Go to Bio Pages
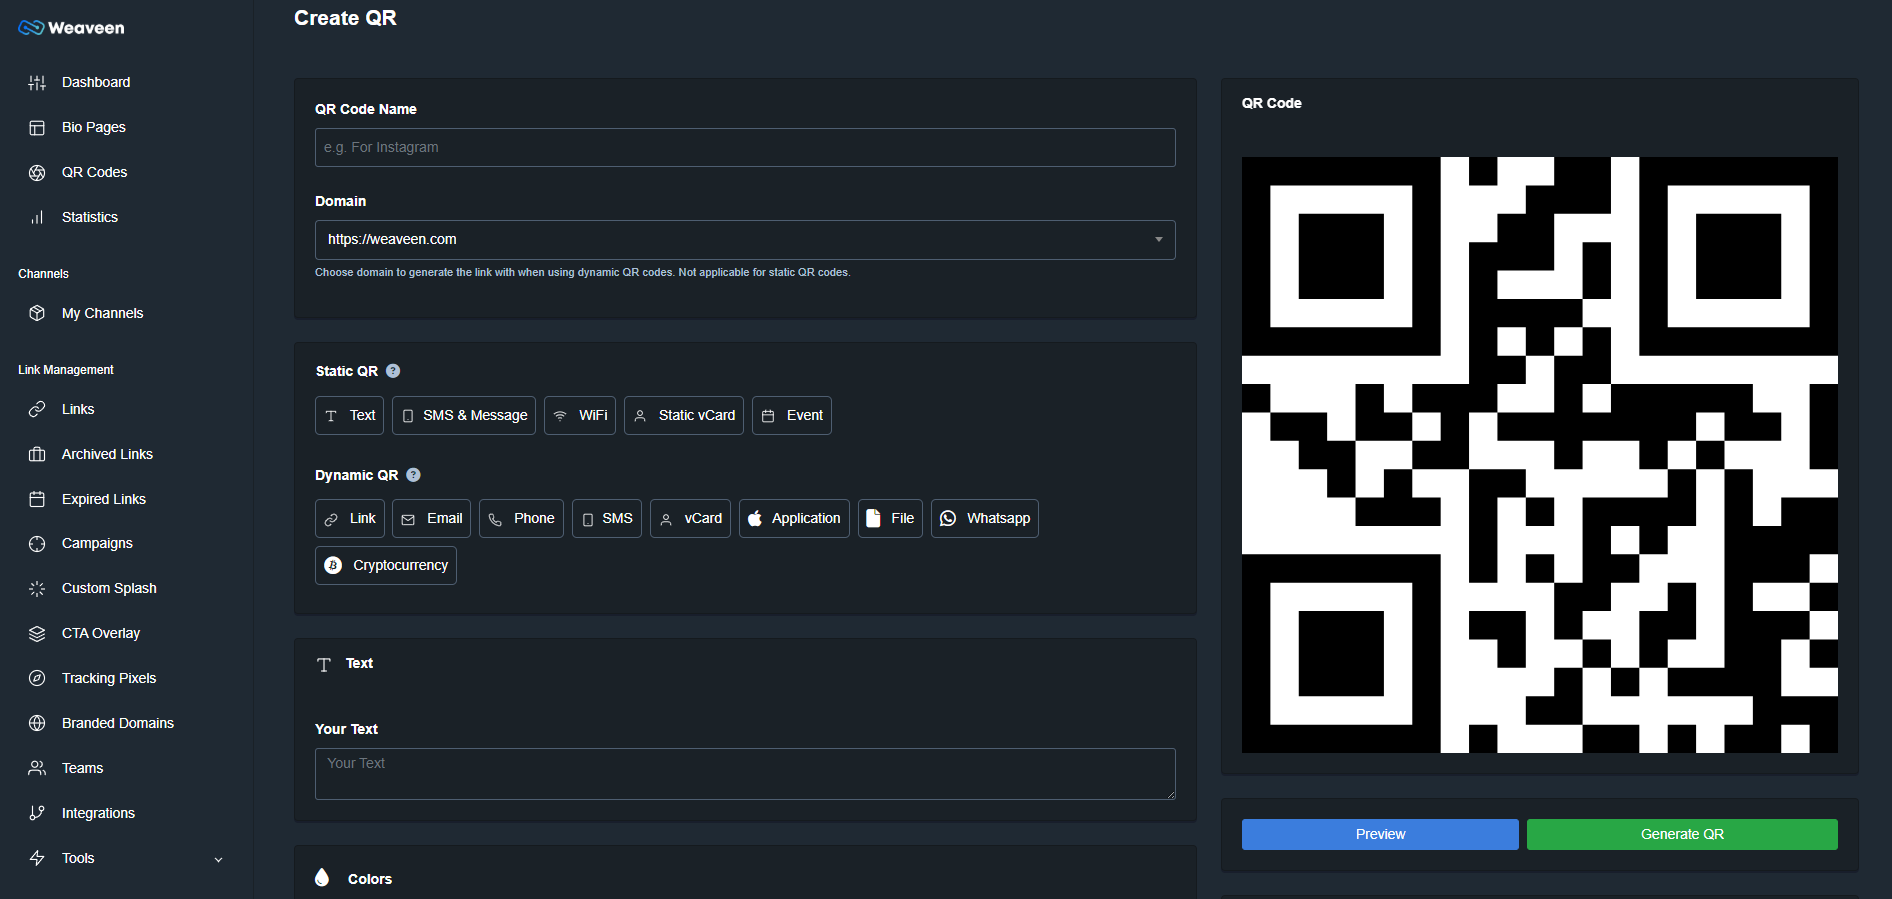 pyautogui.click(x=94, y=128)
